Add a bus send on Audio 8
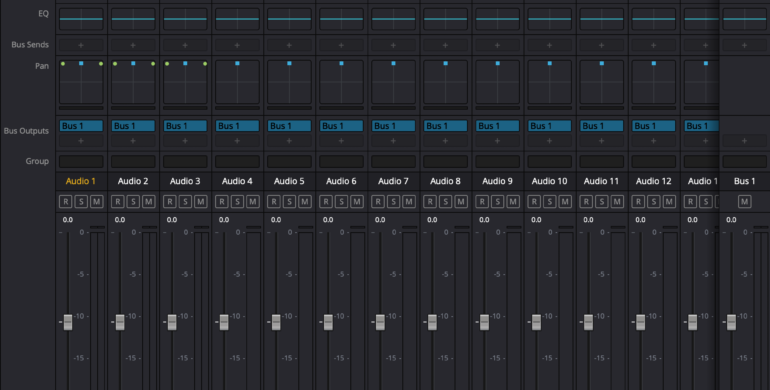The height and width of the screenshot is (390, 770). click(445, 45)
